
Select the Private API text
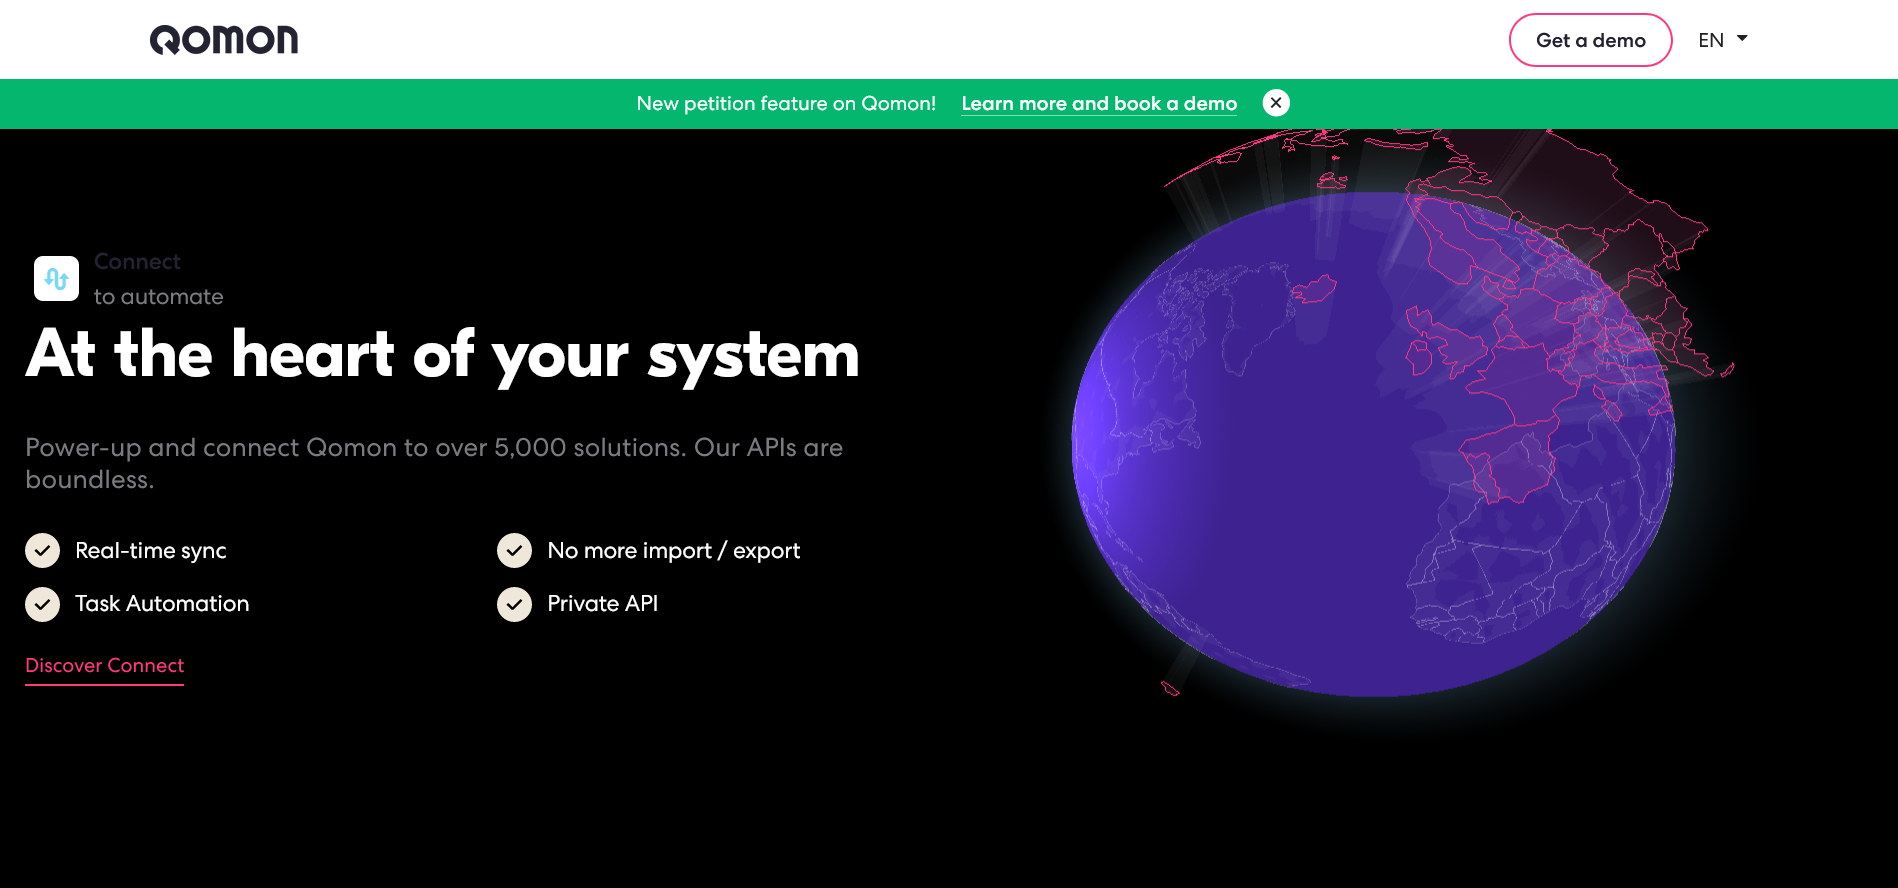tap(603, 604)
